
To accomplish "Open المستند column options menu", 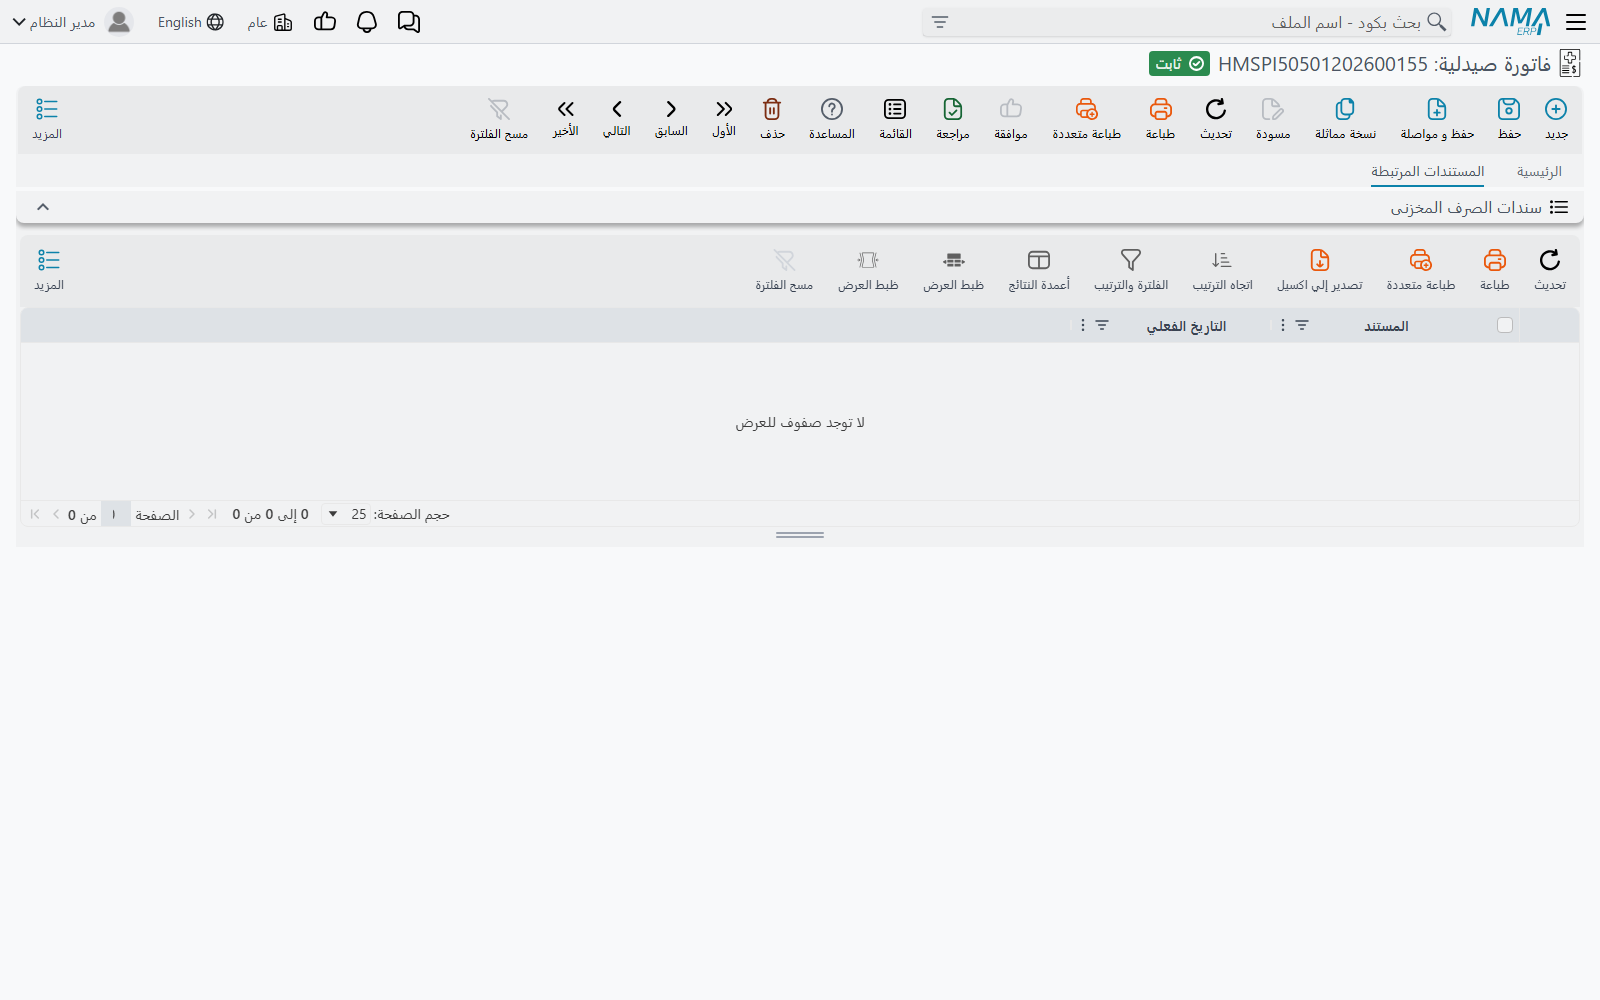I will coord(1283,325).
